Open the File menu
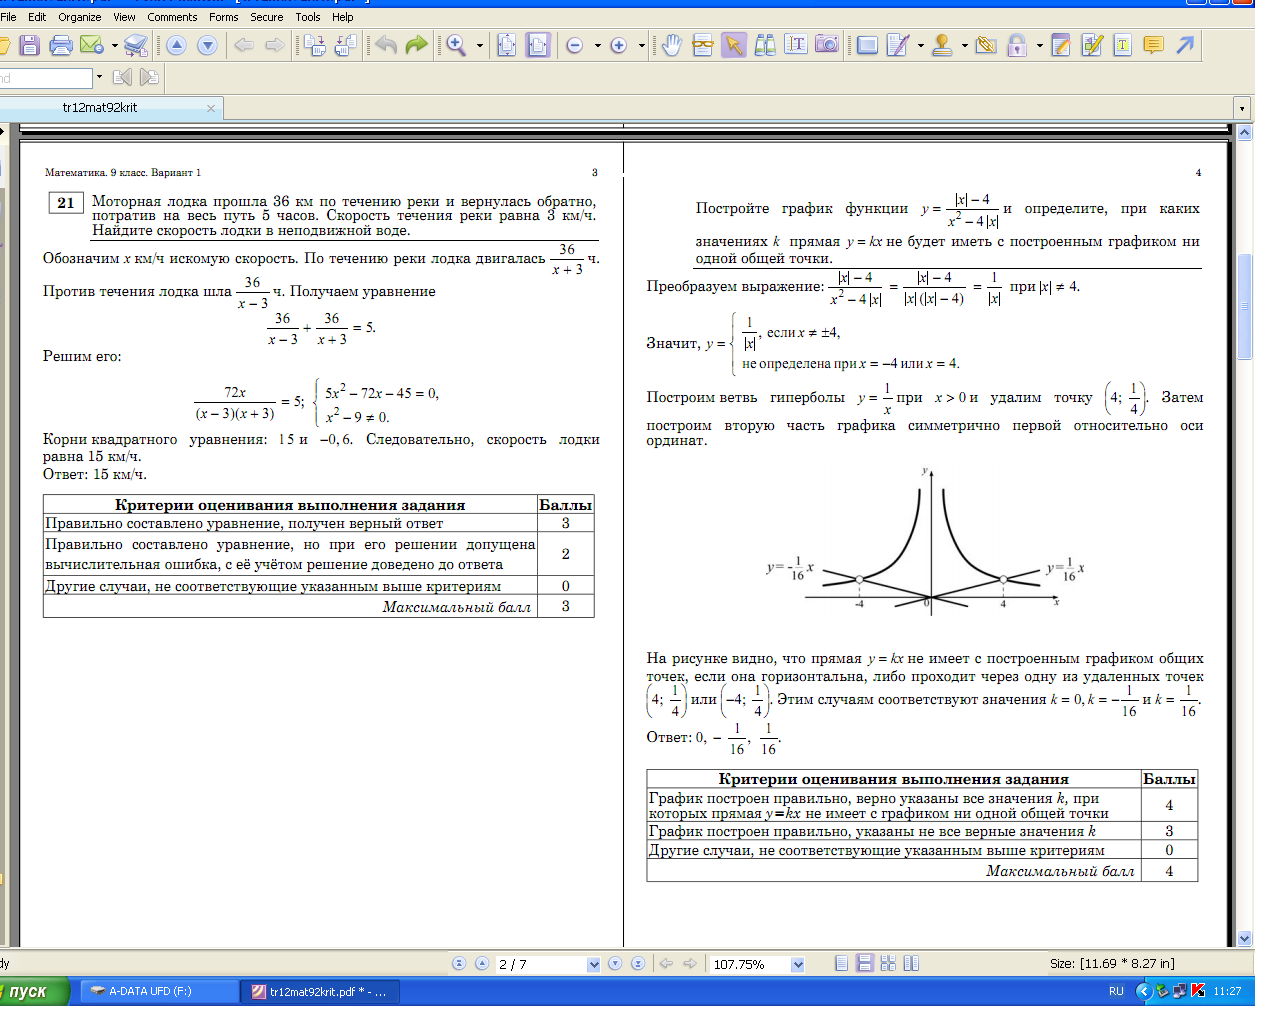This screenshot has width=1280, height=1024. tap(8, 17)
